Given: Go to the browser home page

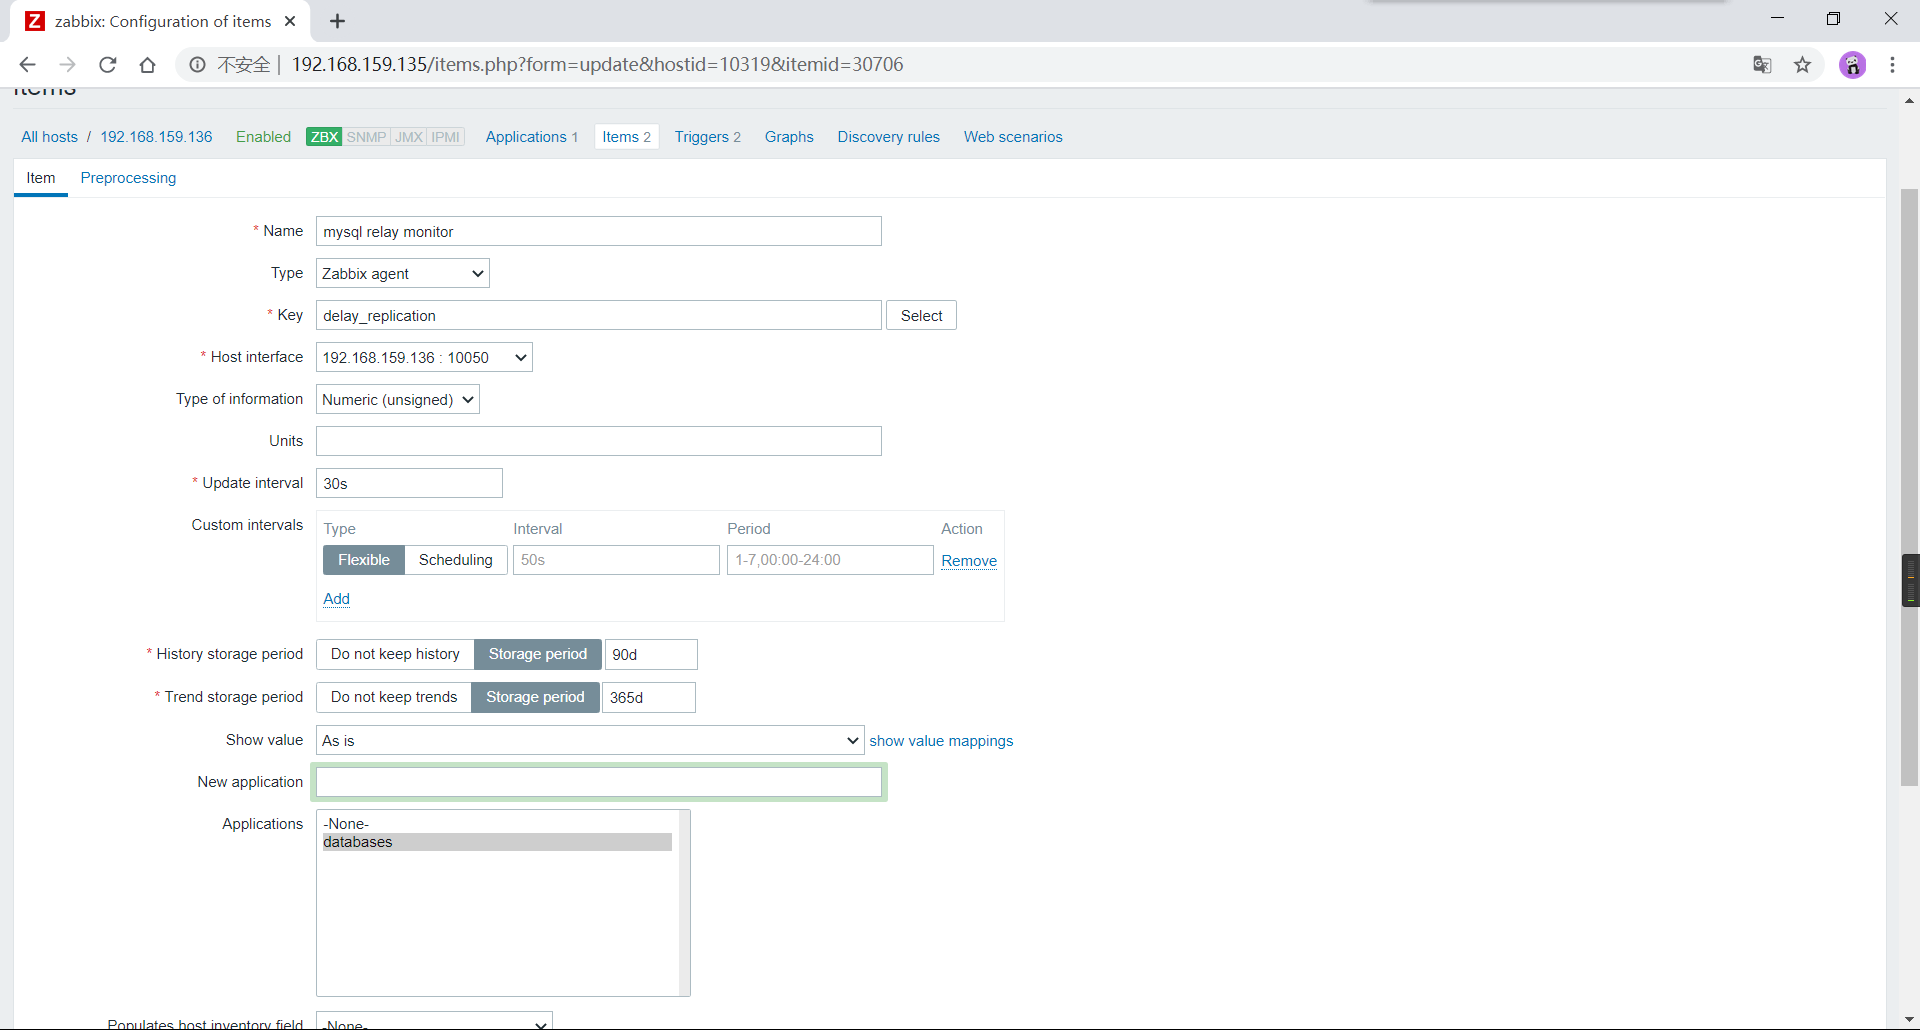Looking at the screenshot, I should 147,65.
